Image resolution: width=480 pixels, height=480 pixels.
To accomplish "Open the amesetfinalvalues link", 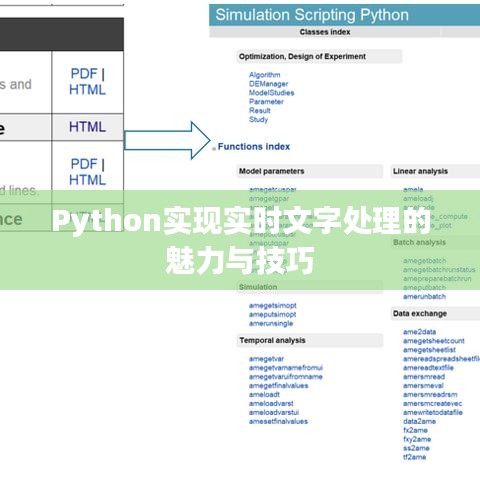I will [278, 421].
